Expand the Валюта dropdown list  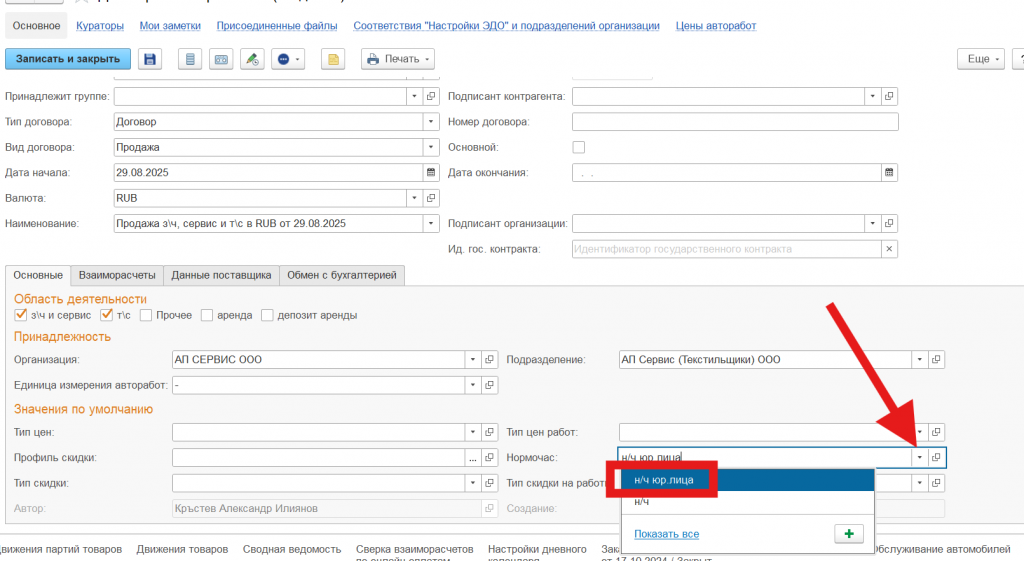[x=414, y=198]
